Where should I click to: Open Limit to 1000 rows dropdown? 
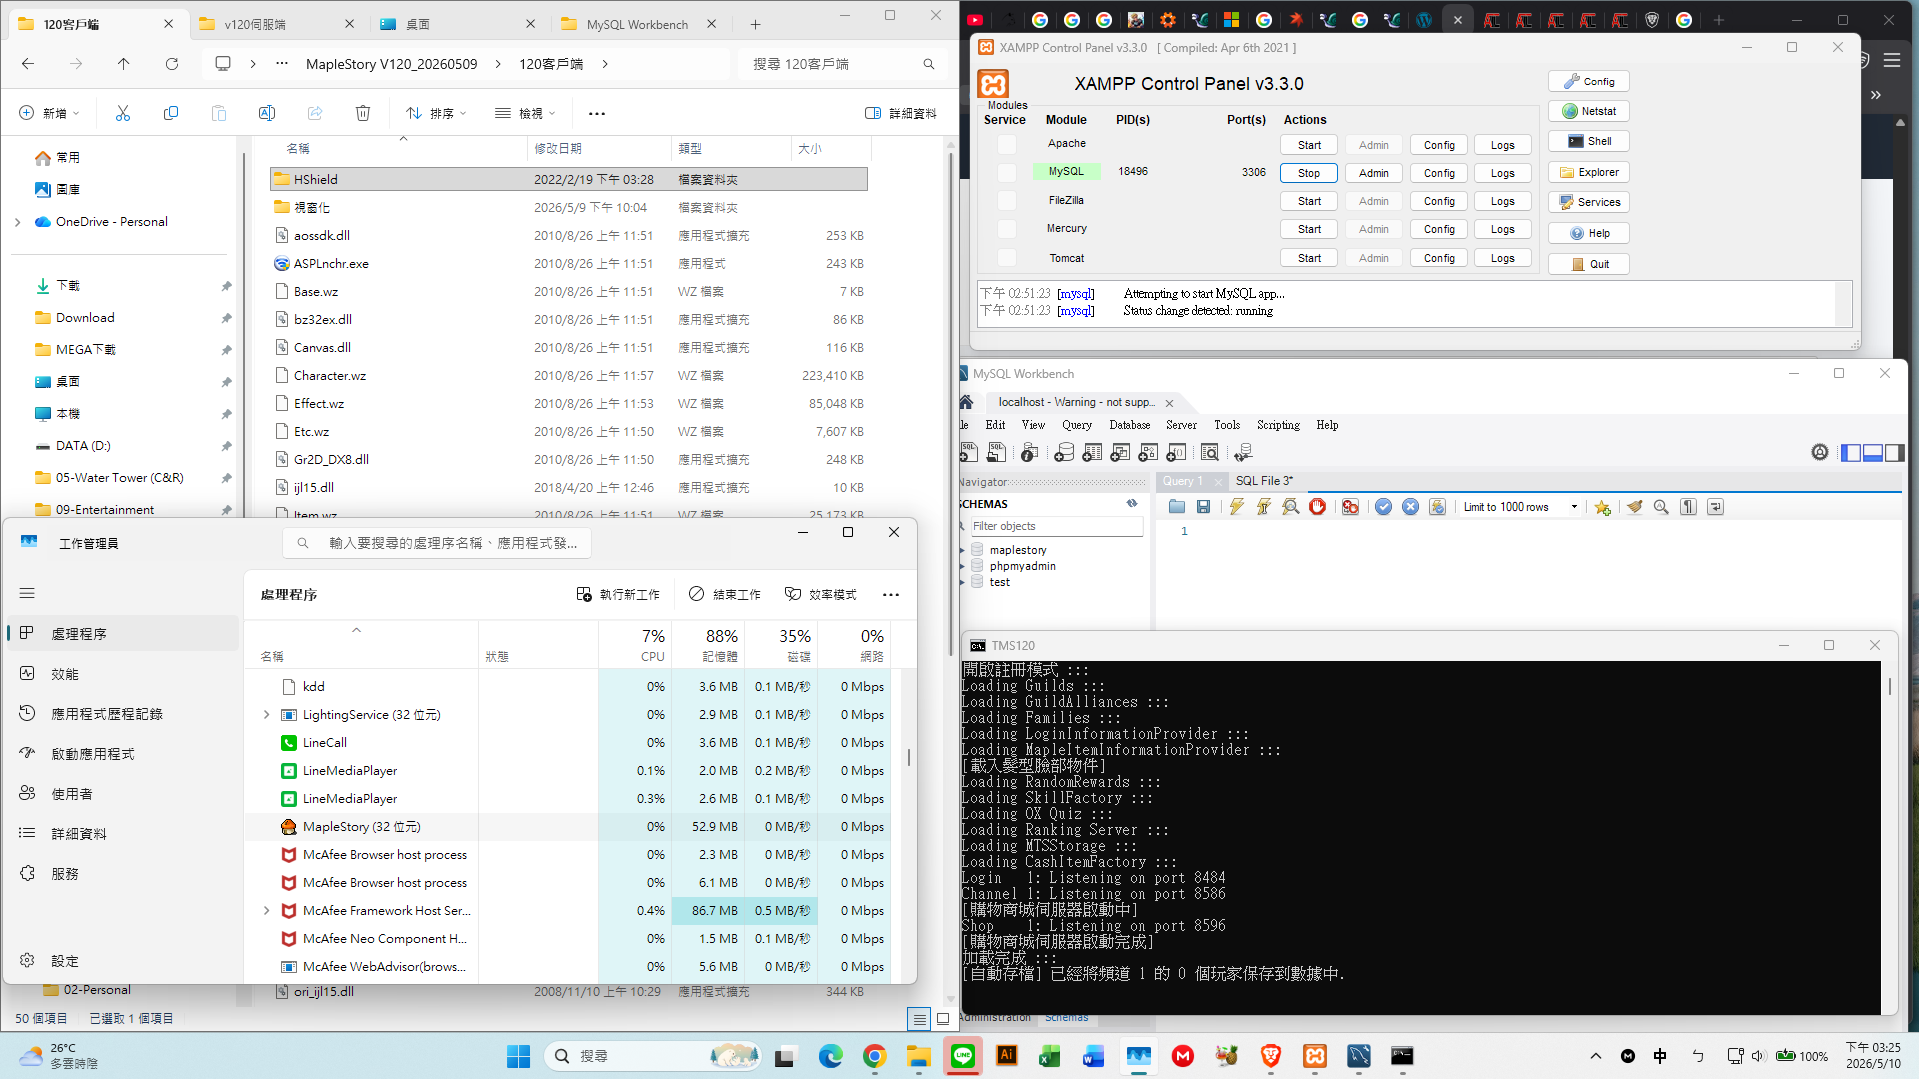(x=1521, y=507)
